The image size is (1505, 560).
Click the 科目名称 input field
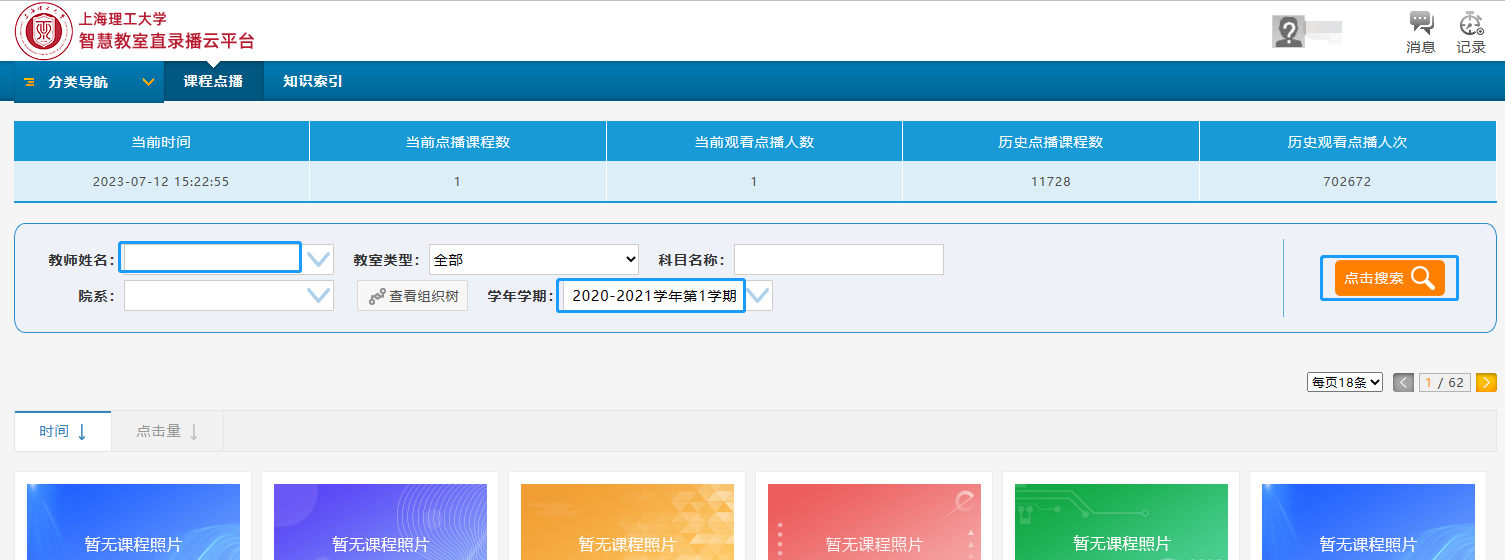[x=838, y=260]
